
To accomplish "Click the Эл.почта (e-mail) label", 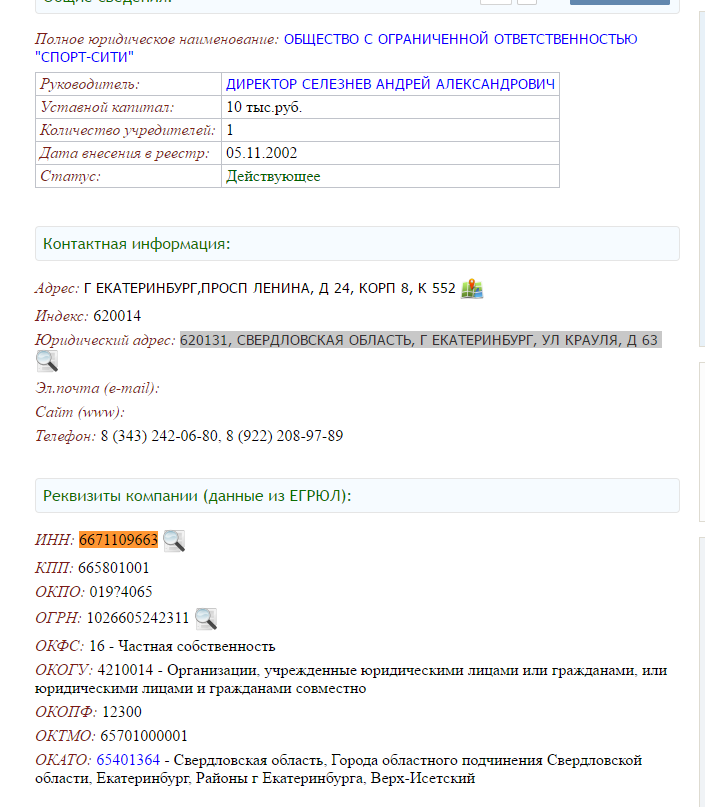I will pyautogui.click(x=97, y=388).
